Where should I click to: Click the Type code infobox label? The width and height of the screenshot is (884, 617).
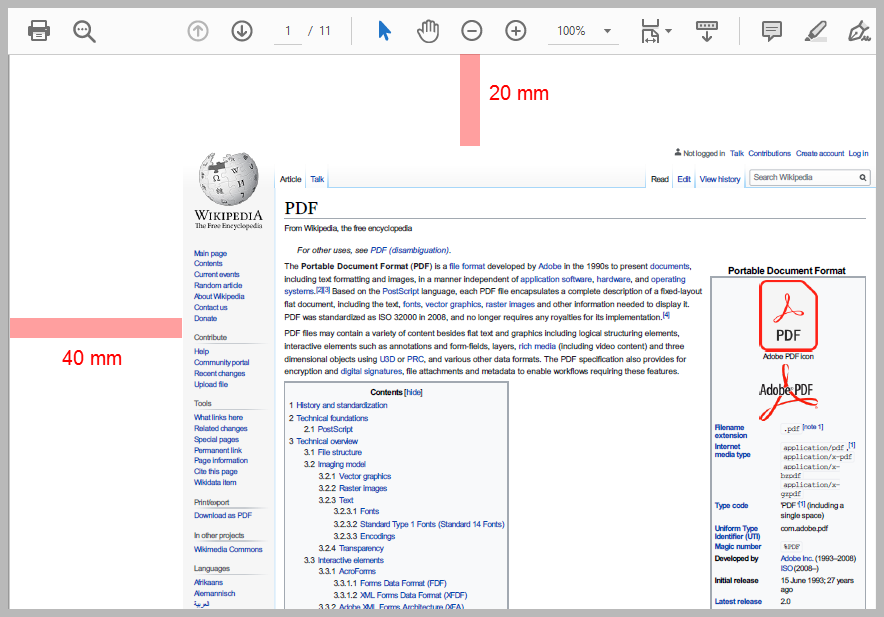[731, 506]
